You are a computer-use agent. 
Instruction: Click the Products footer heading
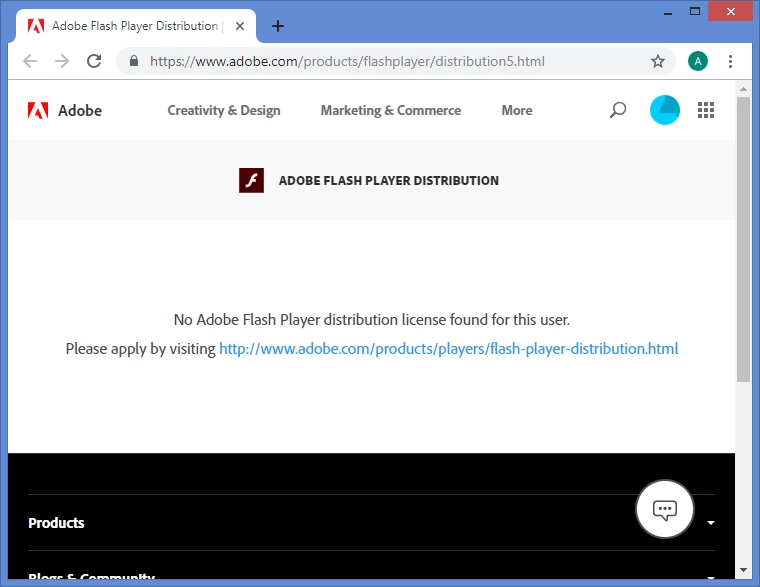(56, 523)
